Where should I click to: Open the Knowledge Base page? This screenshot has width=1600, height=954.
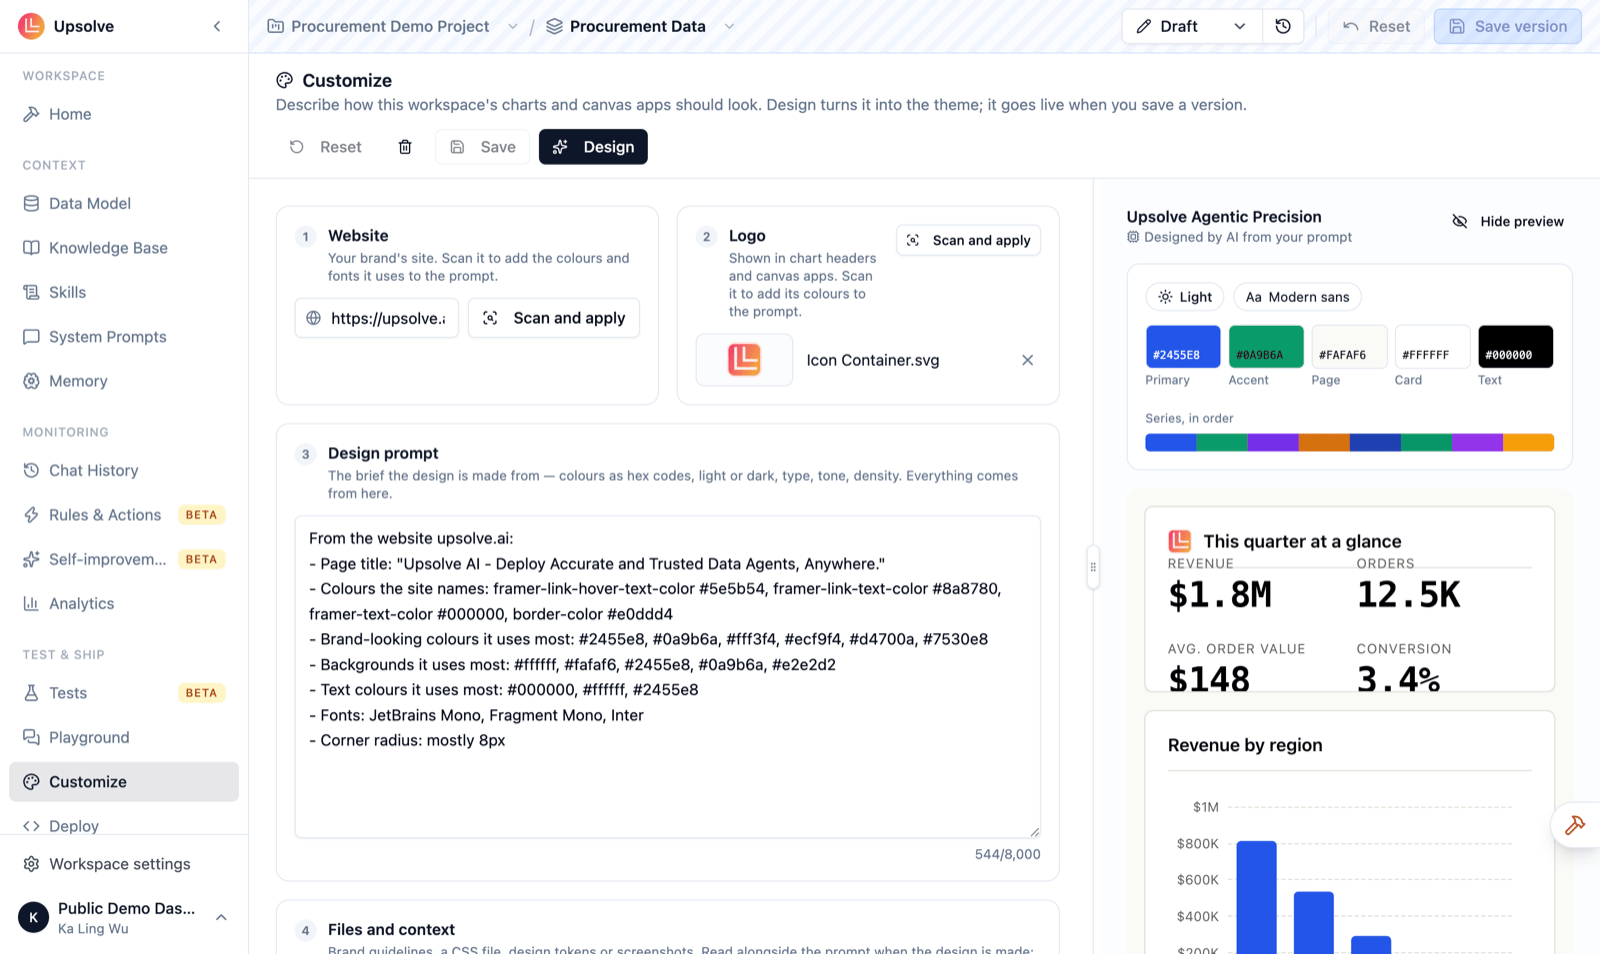click(124, 248)
